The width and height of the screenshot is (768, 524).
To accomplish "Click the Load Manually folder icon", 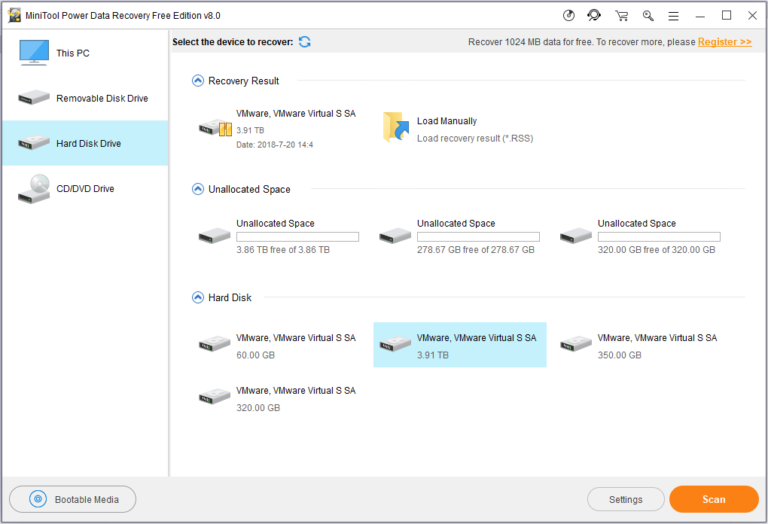I will 396,127.
